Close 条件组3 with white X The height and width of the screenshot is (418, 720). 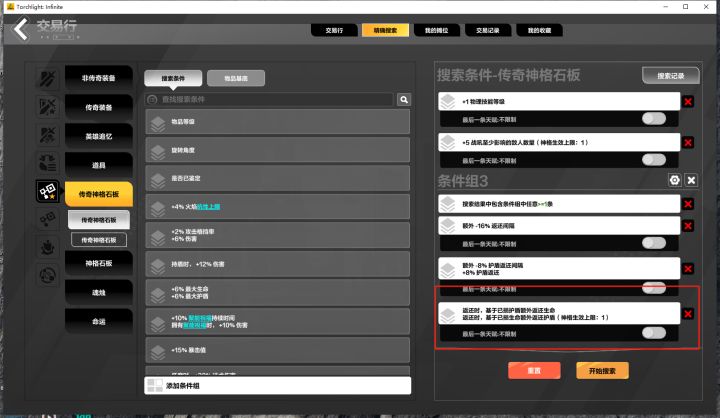click(691, 180)
